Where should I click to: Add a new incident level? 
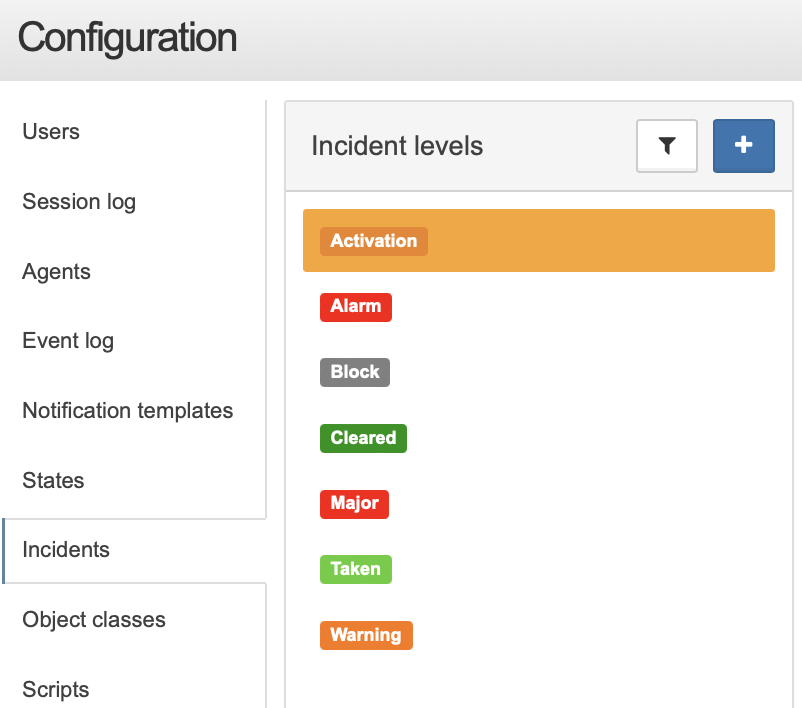click(x=744, y=146)
